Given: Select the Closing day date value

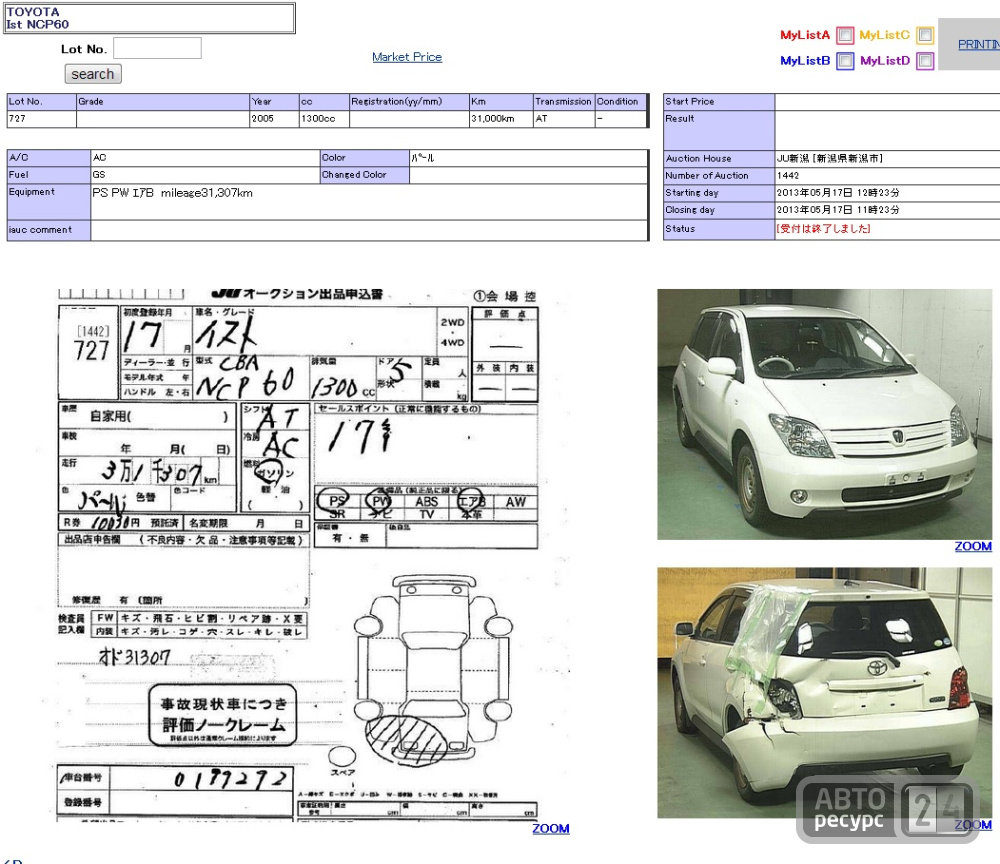Looking at the screenshot, I should [838, 210].
